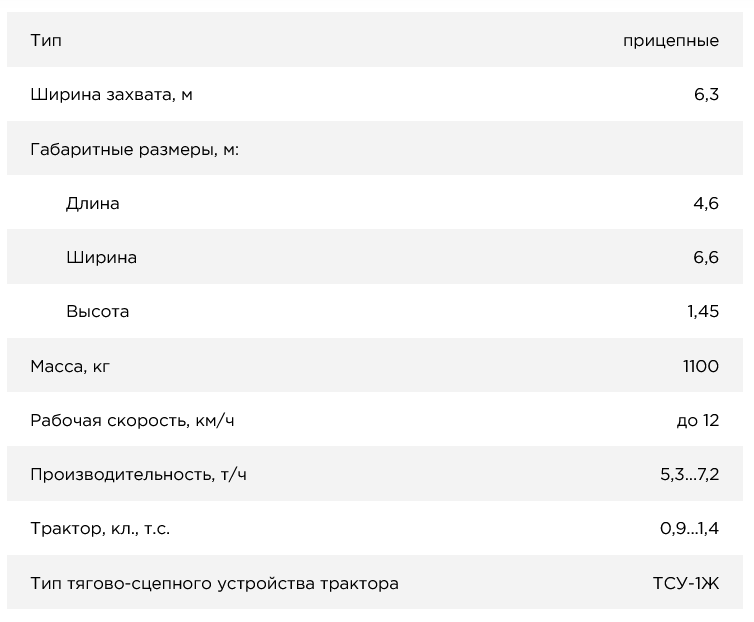Click the 'Масса, кг' label
This screenshot has width=754, height=622.
pyautogui.click(x=70, y=366)
